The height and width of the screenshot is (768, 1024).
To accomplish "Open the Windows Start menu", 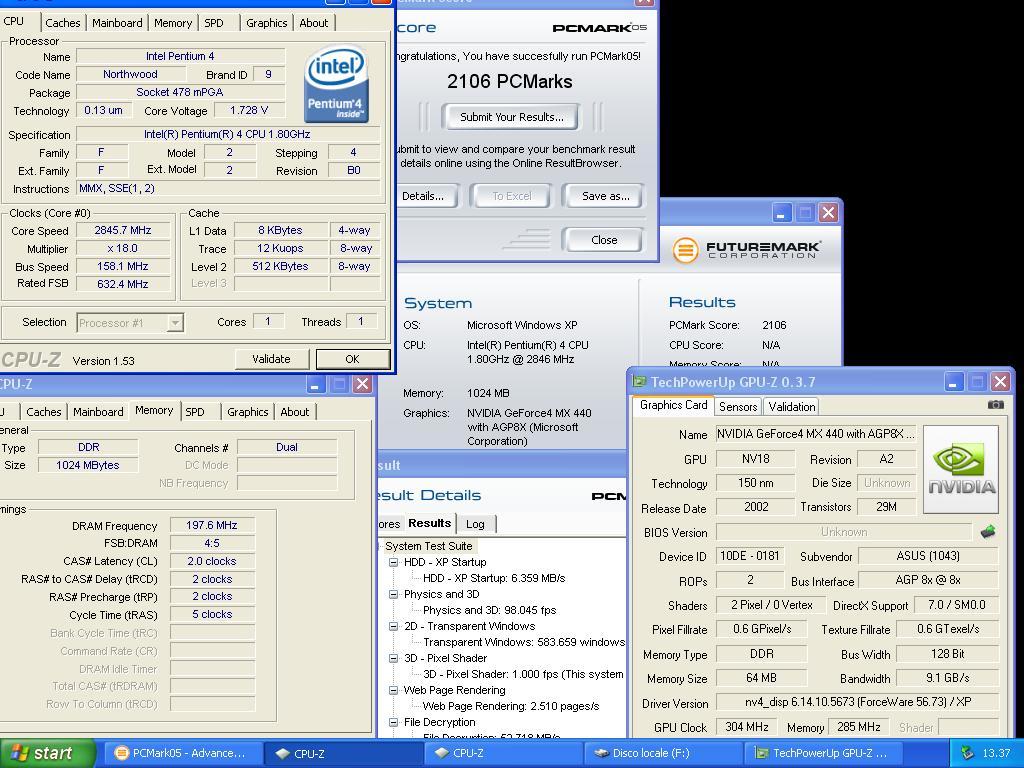I will (47, 753).
